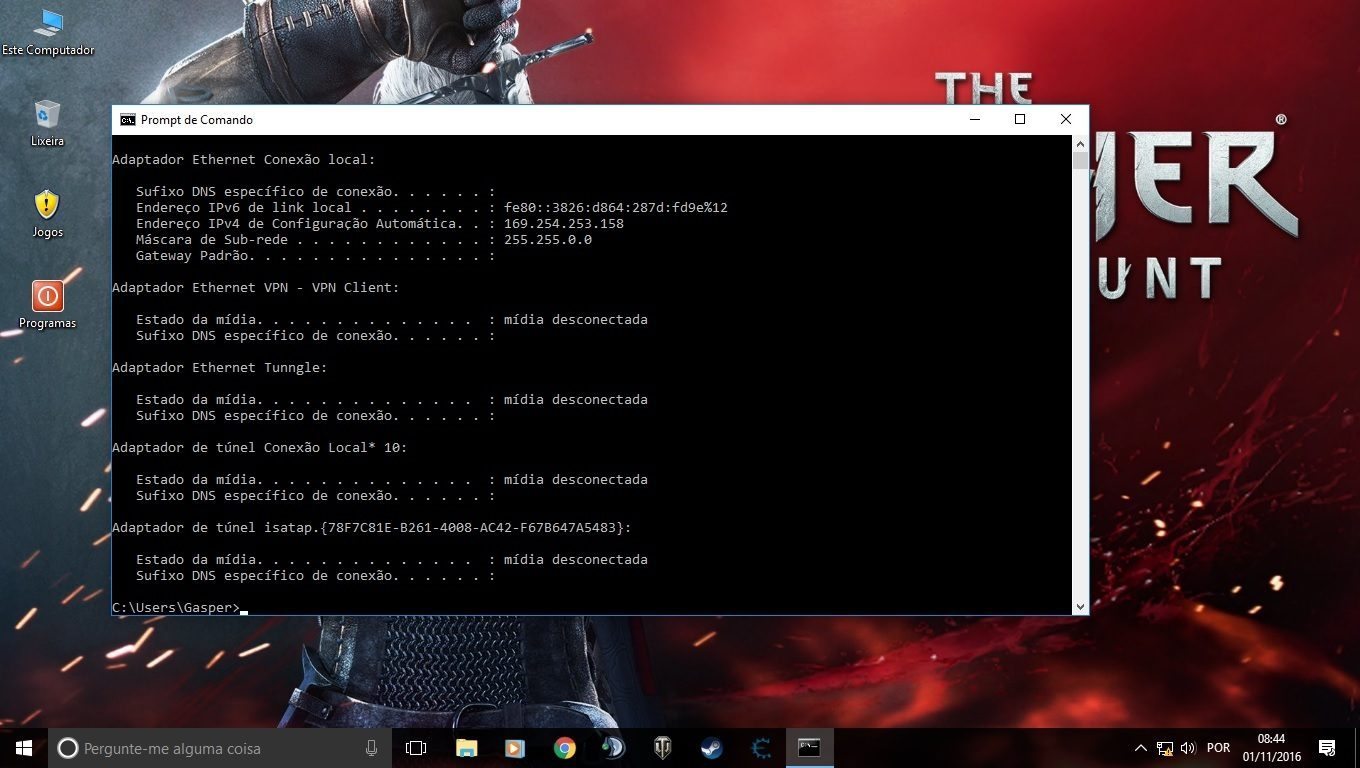Open the blue gear-shaped taskbar icon
Screen dimensions: 1360x768
[x=760, y=748]
